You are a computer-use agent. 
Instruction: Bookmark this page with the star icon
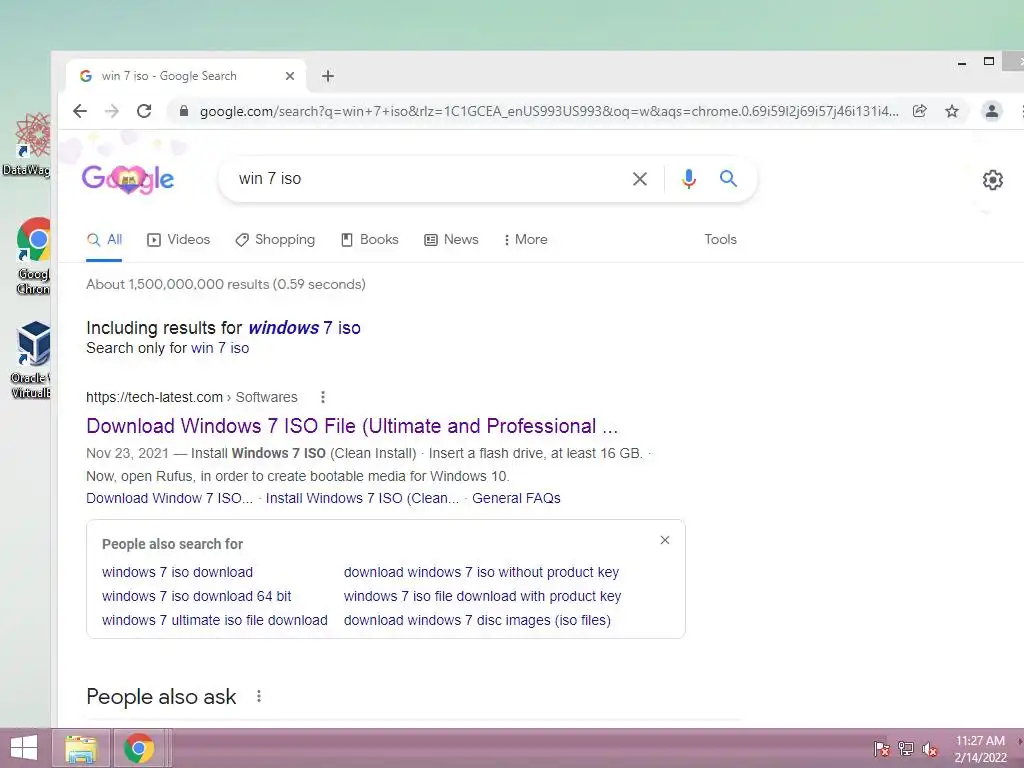952,111
